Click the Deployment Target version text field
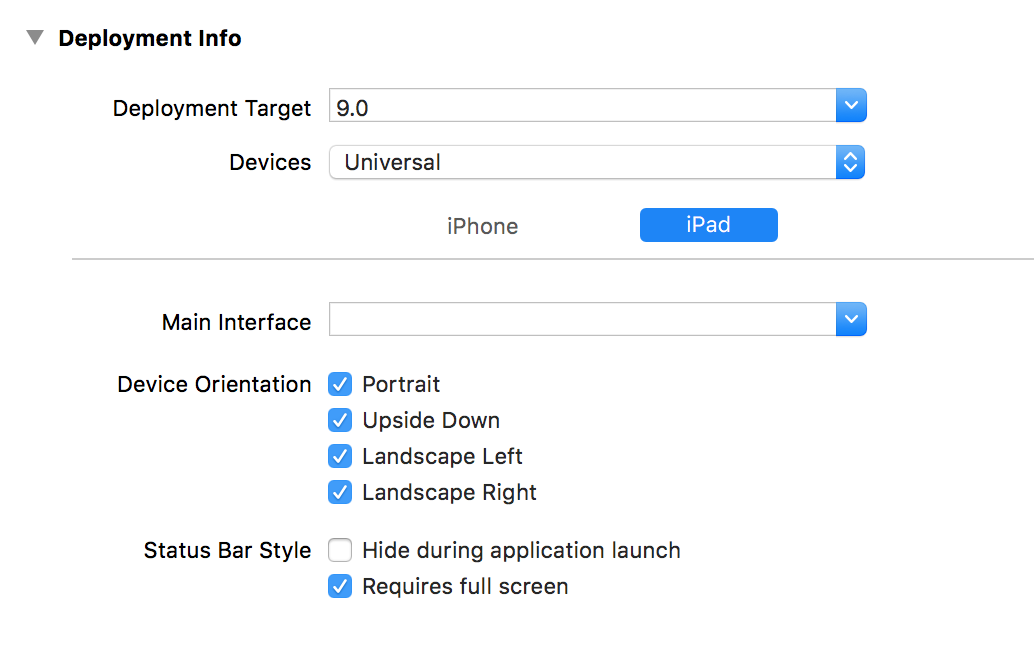Screen dimensions: 1034x654 pyautogui.click(x=582, y=107)
